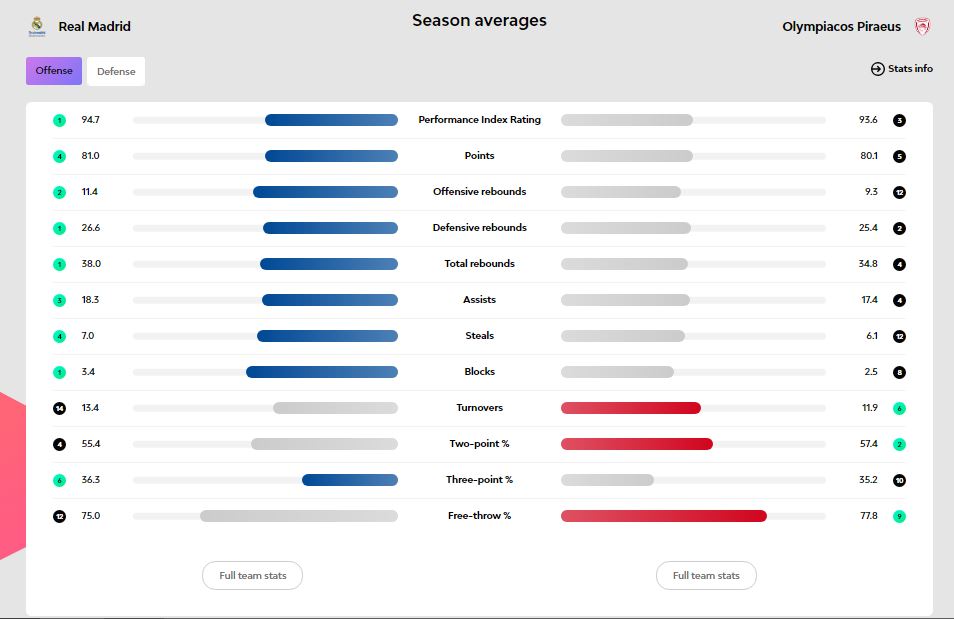Click the Olympiacos Piraeus team logo
954x619 pixels.
[921, 27]
